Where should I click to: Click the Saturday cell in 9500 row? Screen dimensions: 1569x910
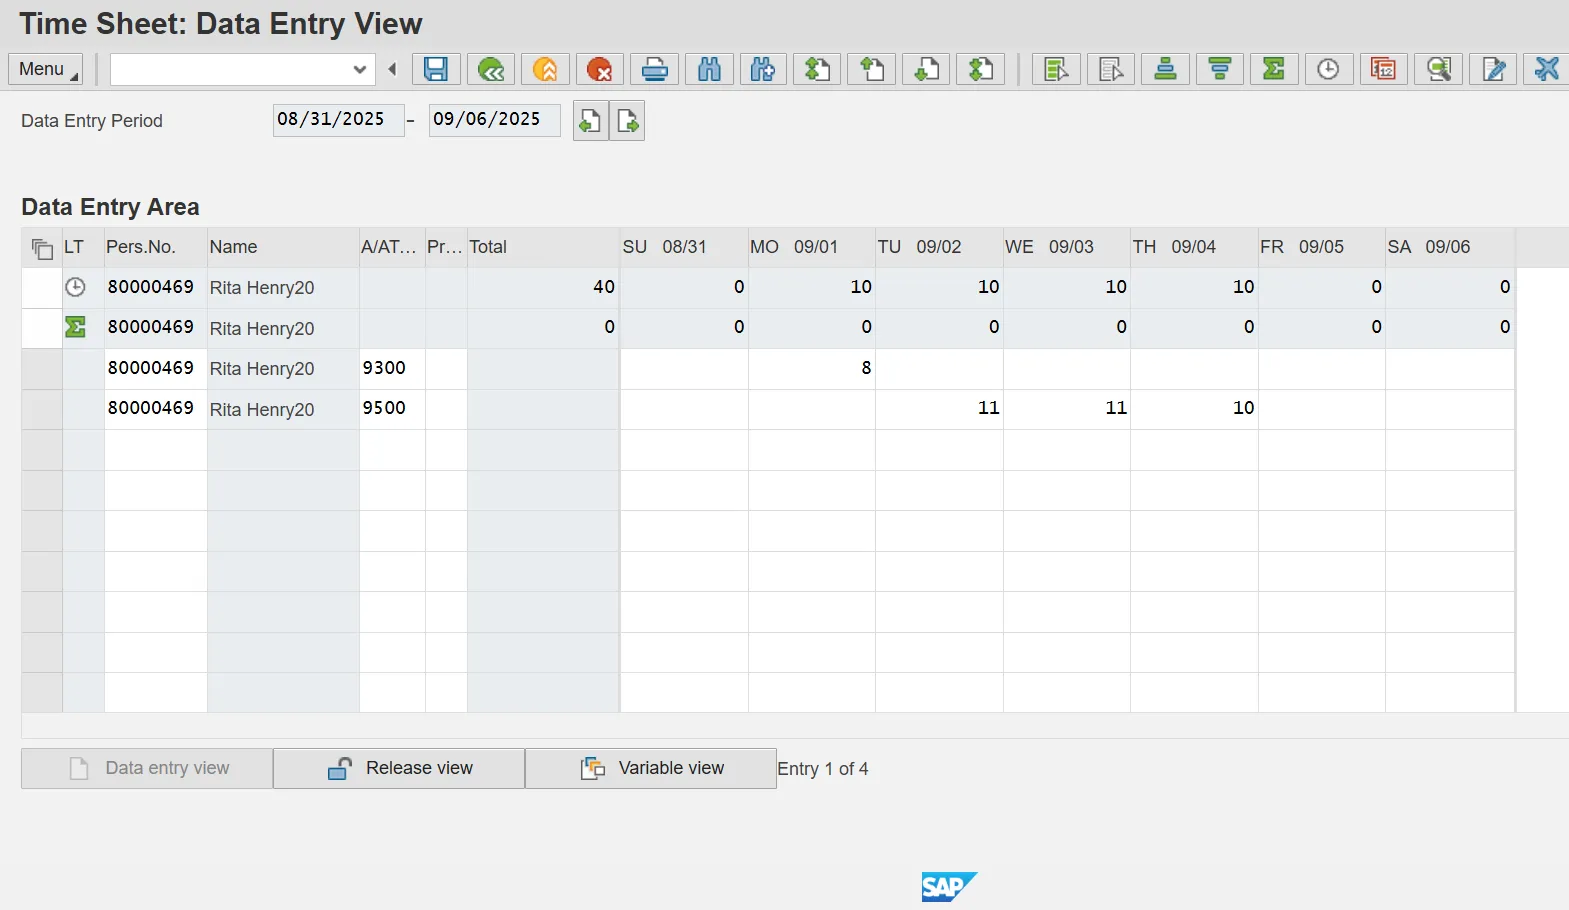pos(1450,409)
